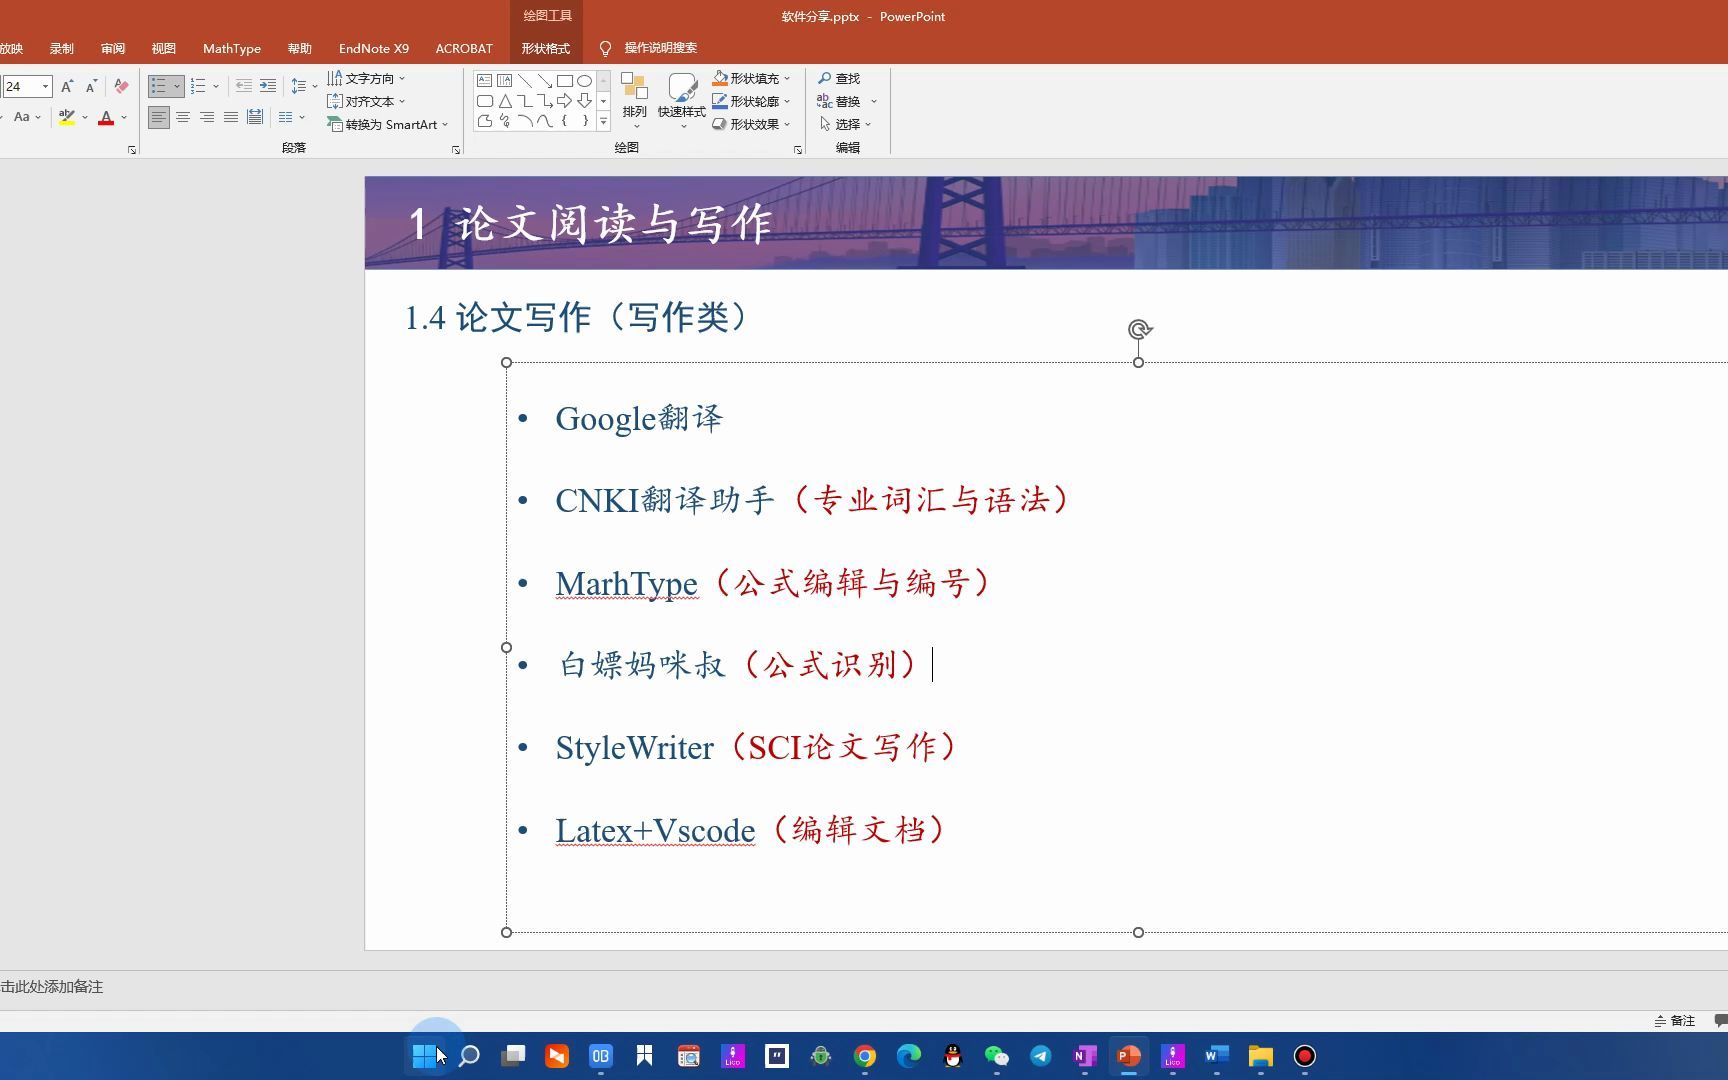Screen dimensions: 1728x1080
Task: Open the font color dropdown arrow
Action: (124, 117)
